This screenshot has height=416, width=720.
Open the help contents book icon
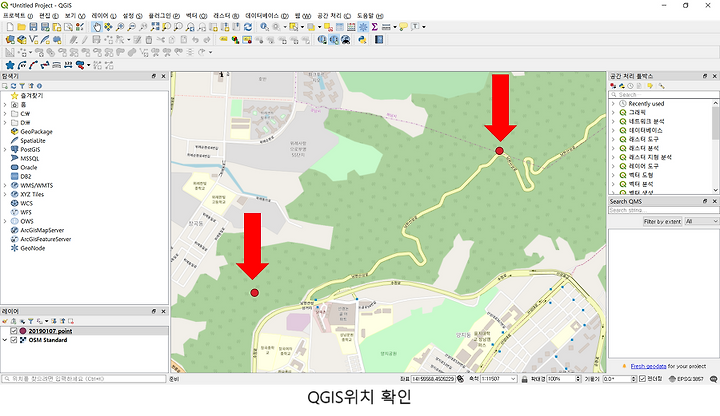point(379,40)
